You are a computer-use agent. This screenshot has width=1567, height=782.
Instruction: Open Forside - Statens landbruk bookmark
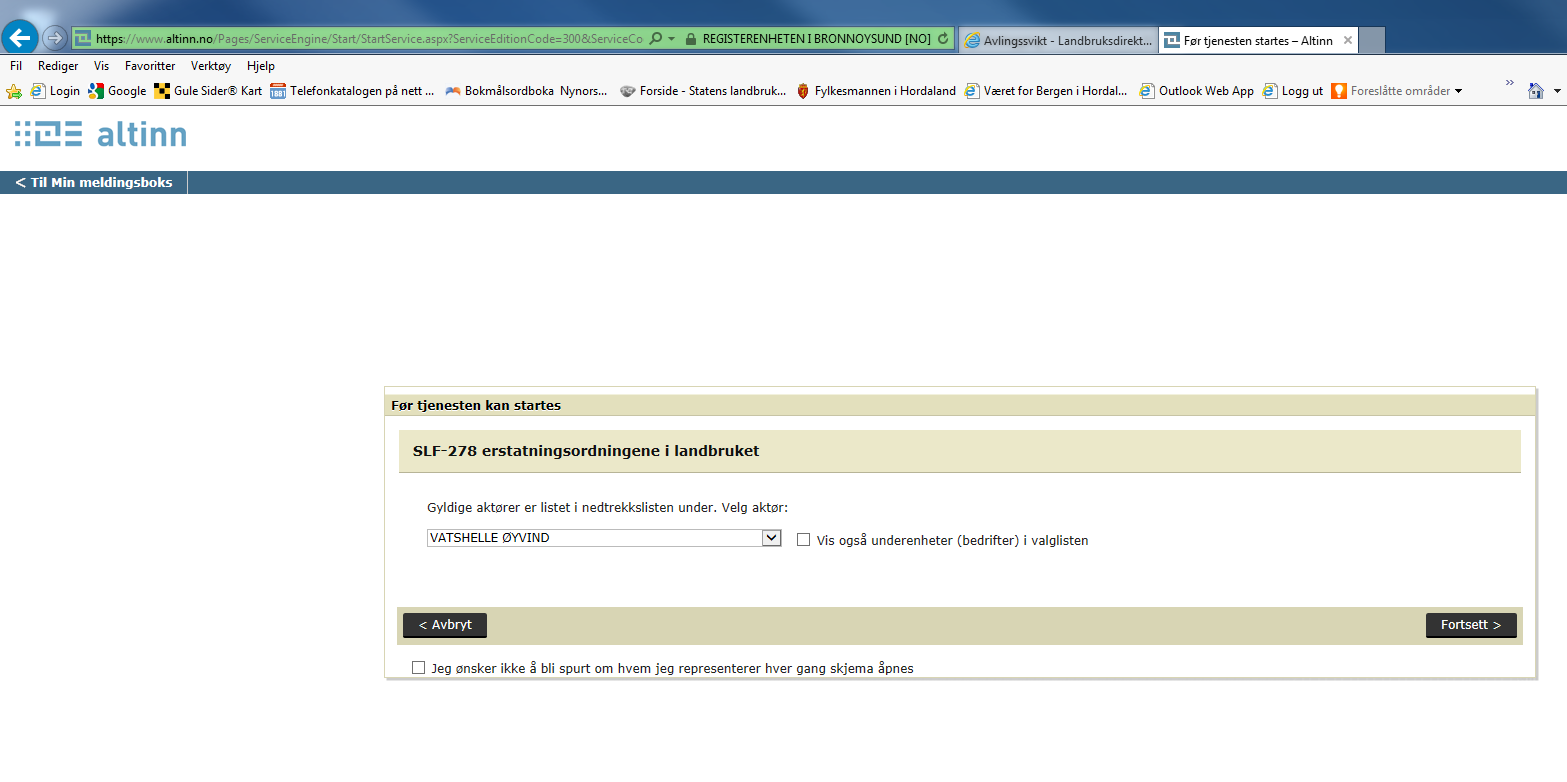(703, 91)
